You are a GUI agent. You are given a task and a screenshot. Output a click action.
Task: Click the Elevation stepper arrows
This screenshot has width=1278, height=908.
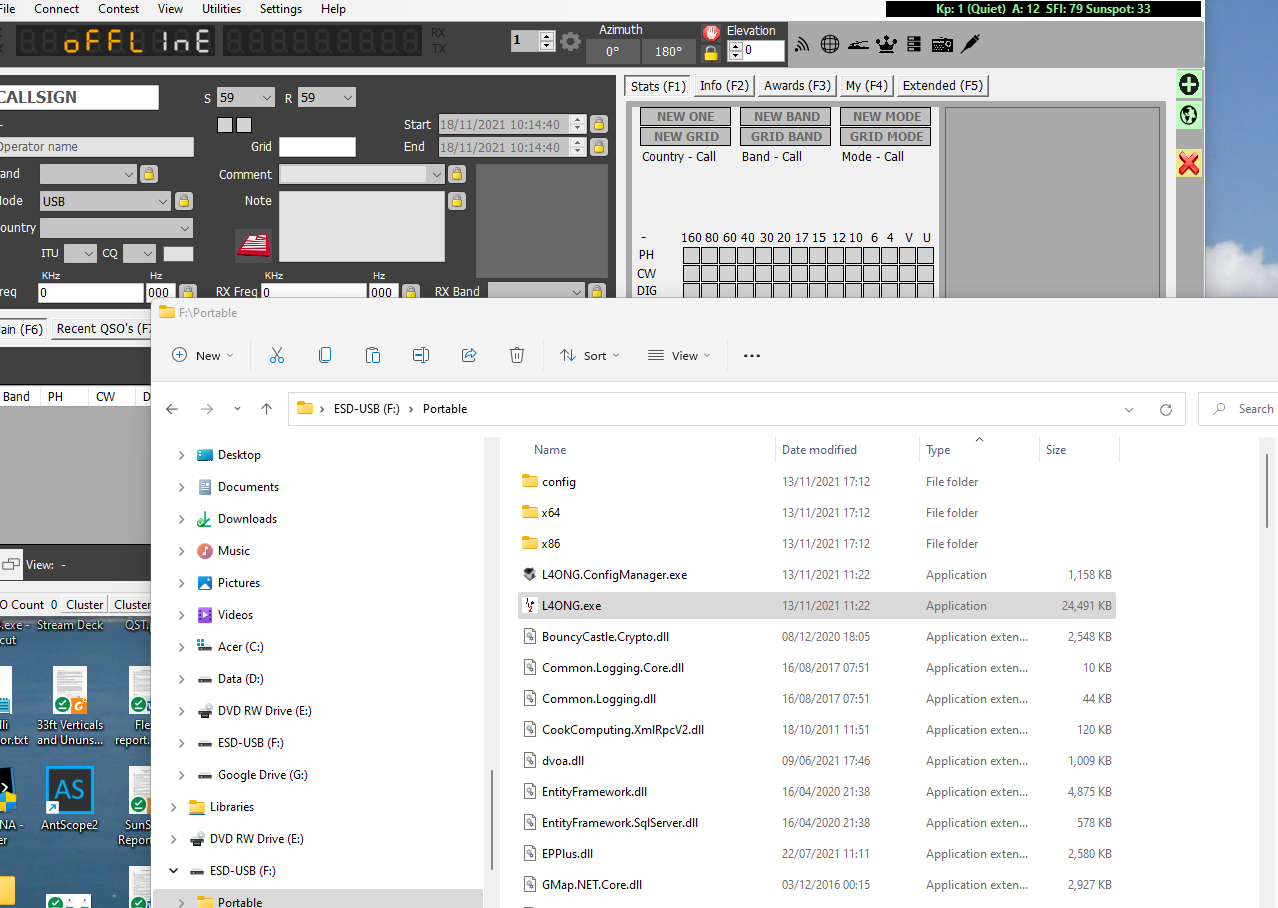pos(735,50)
